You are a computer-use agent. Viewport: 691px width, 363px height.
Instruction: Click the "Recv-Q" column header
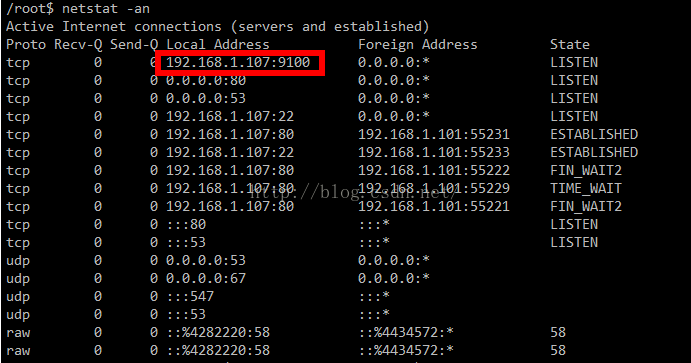[78, 45]
